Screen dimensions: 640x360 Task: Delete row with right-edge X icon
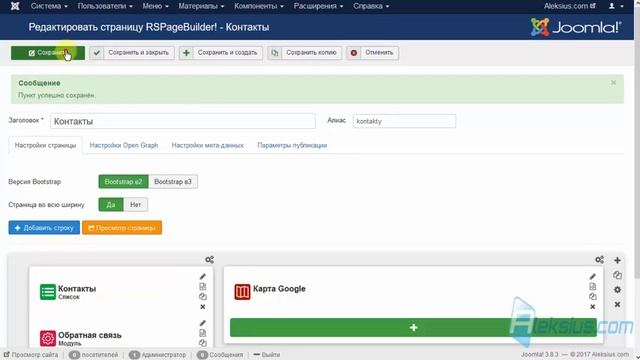click(x=617, y=304)
